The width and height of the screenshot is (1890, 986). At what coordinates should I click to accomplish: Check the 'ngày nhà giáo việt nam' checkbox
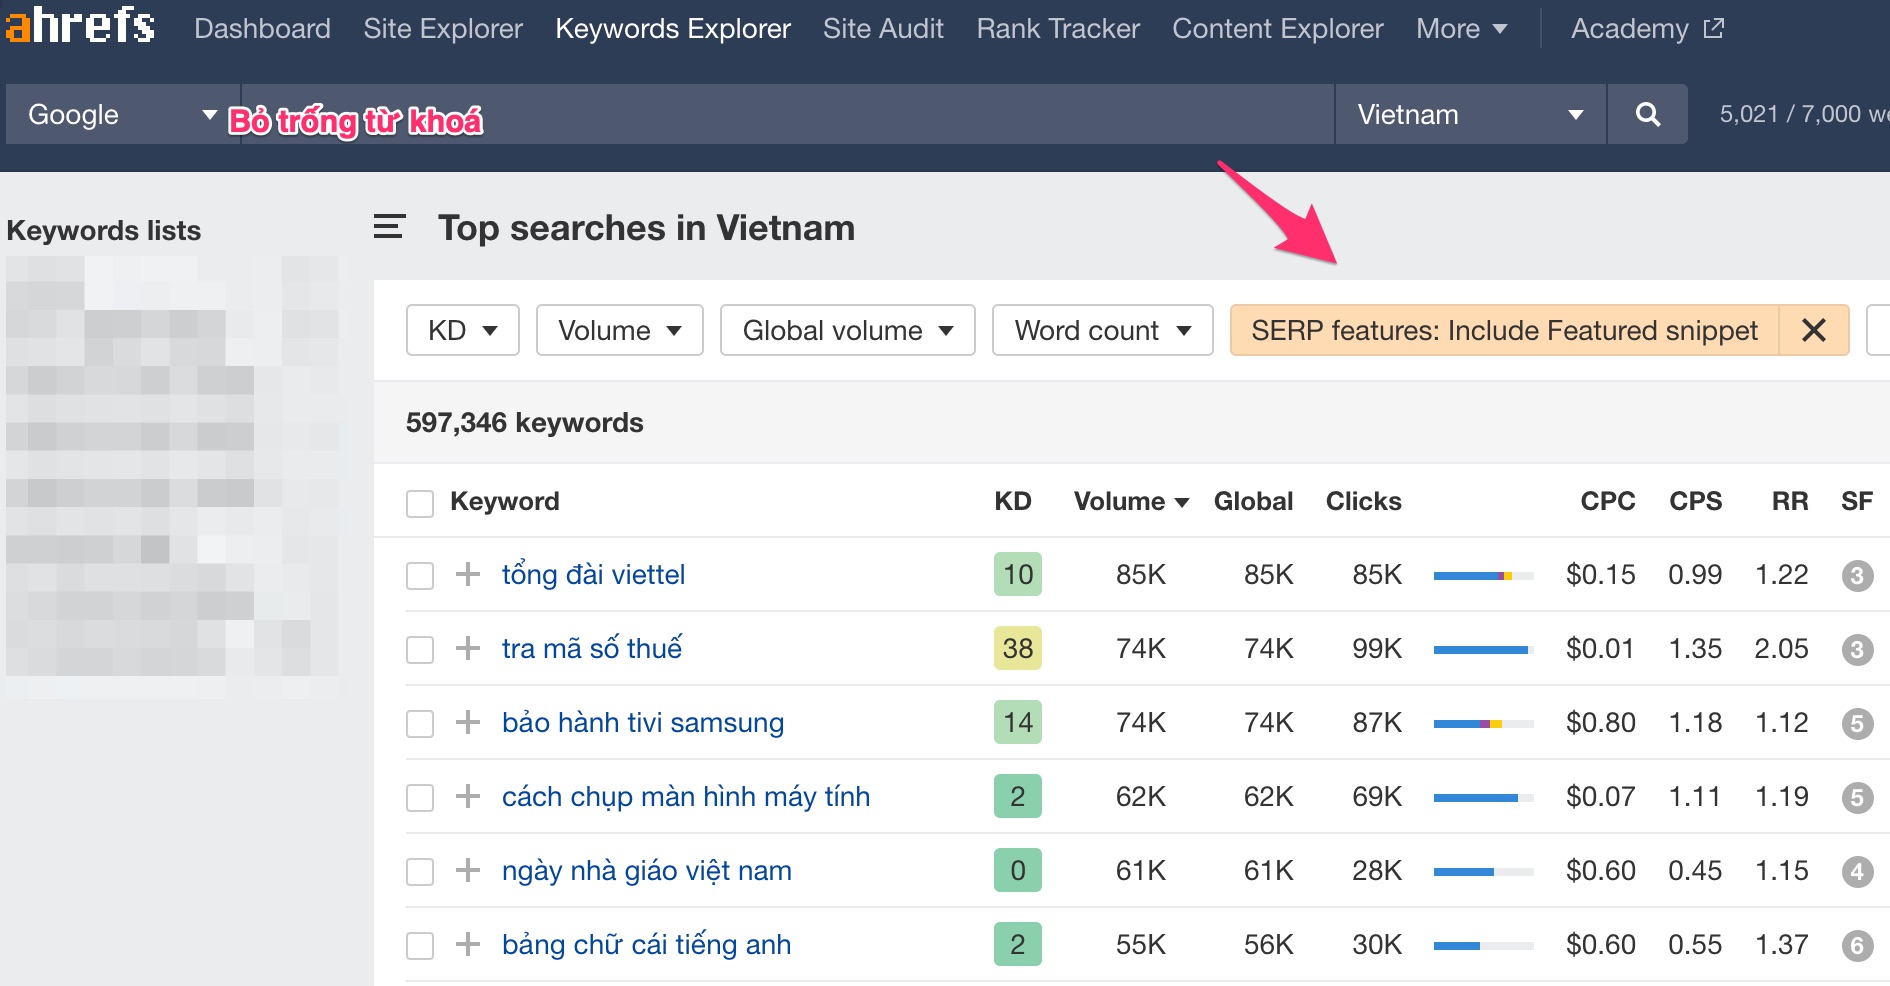point(420,872)
